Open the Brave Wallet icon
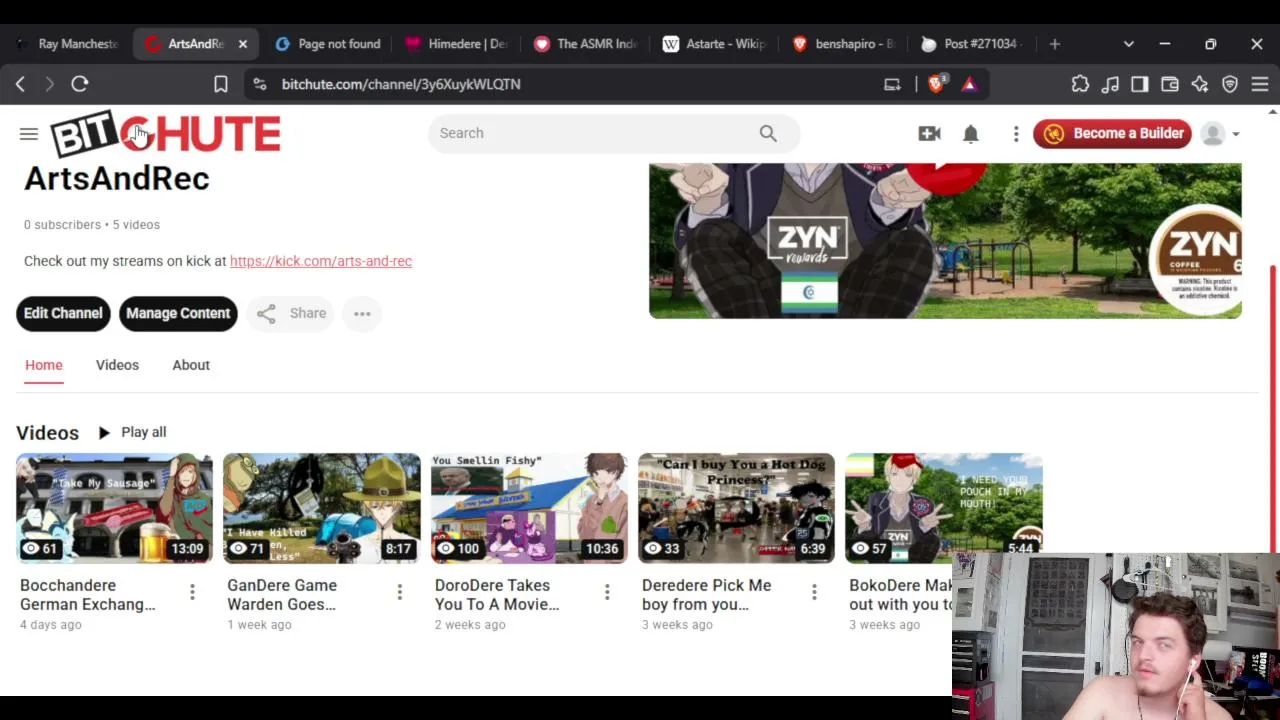1280x720 pixels. [x=1170, y=84]
